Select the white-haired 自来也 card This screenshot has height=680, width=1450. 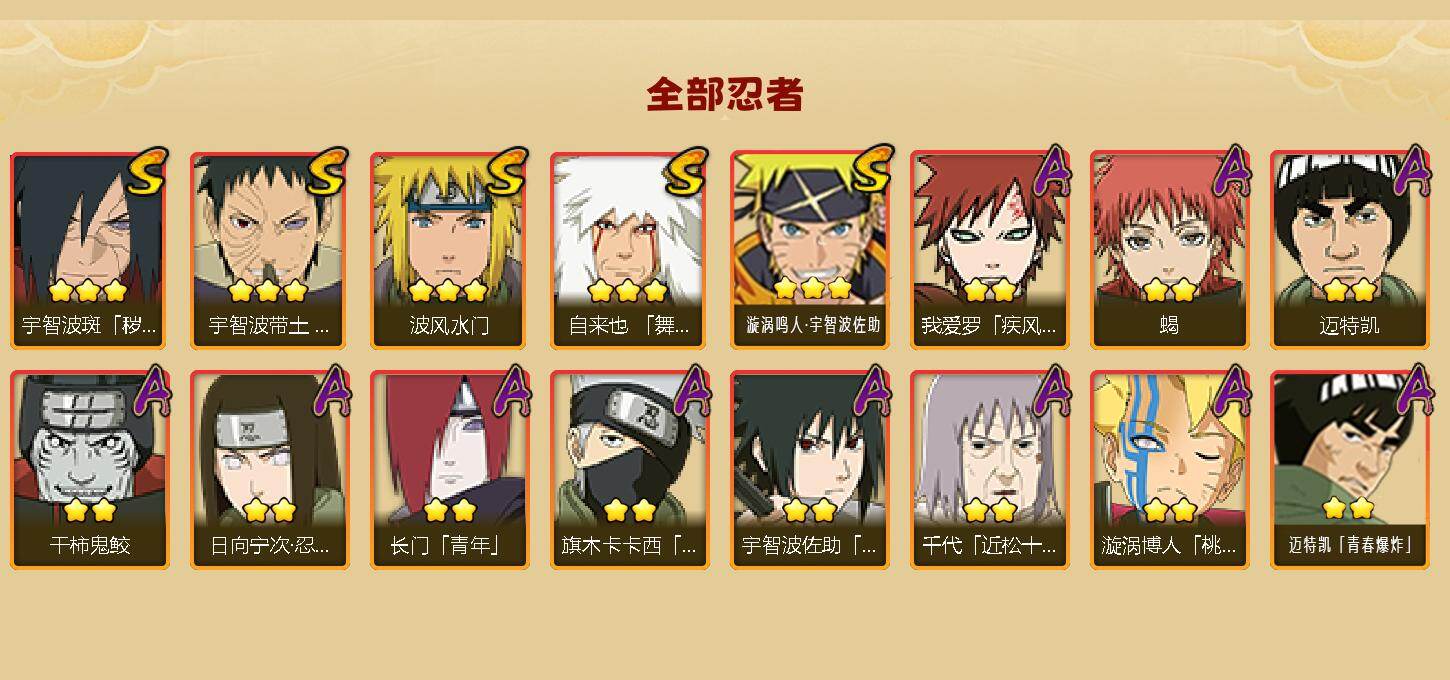pyautogui.click(x=630, y=250)
